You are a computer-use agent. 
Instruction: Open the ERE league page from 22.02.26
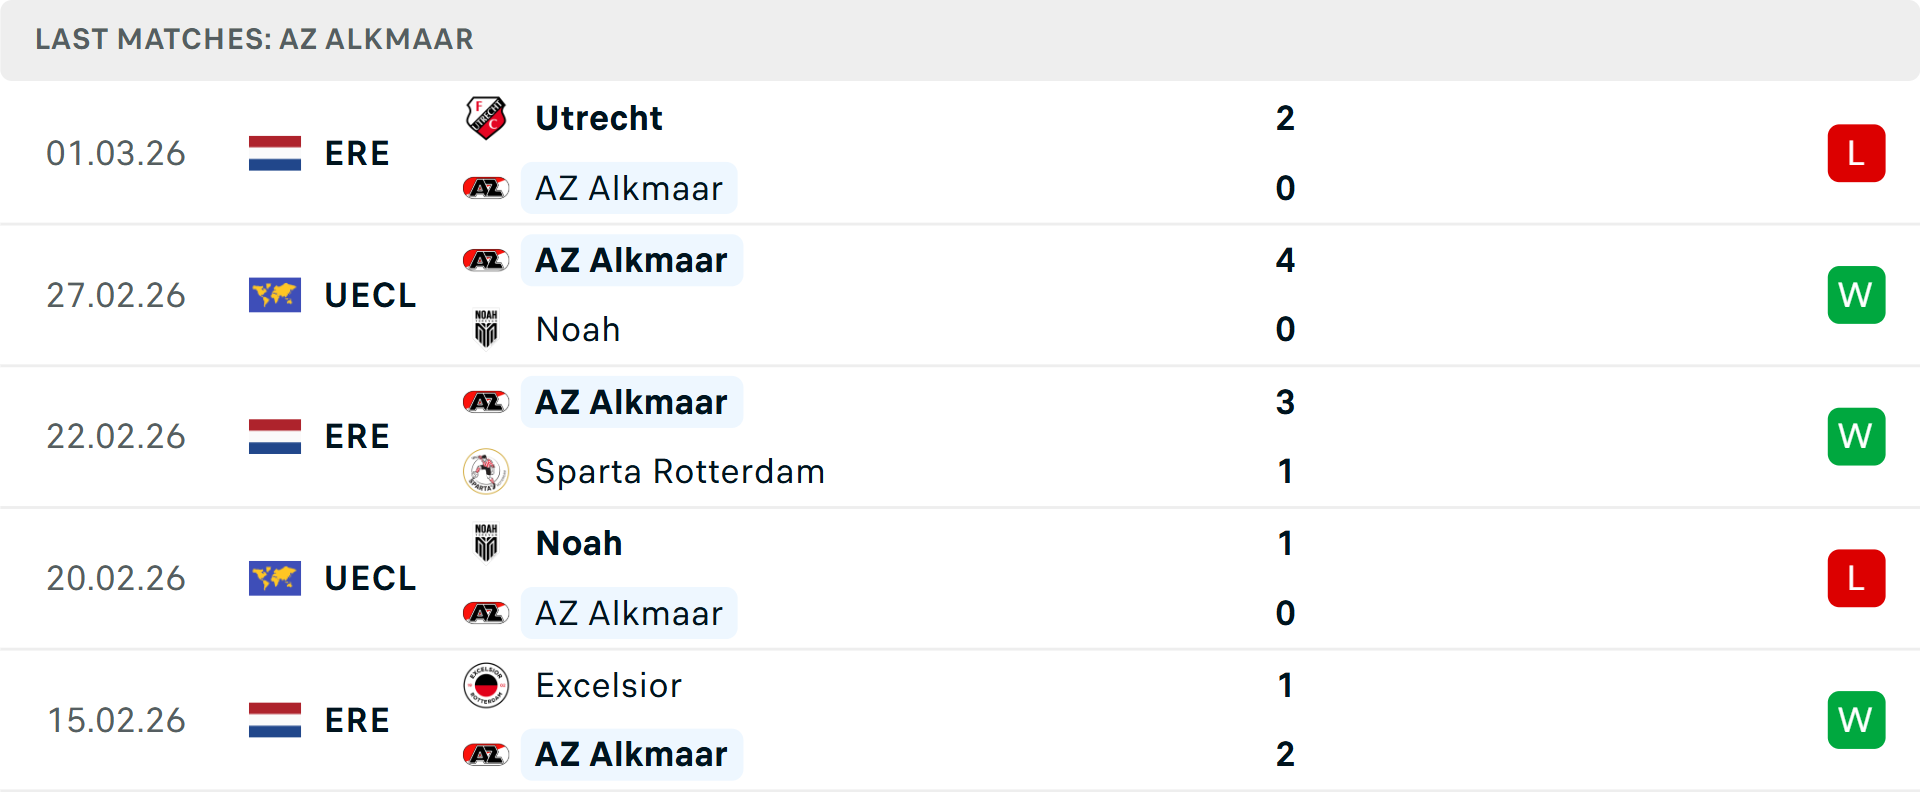pyautogui.click(x=357, y=435)
